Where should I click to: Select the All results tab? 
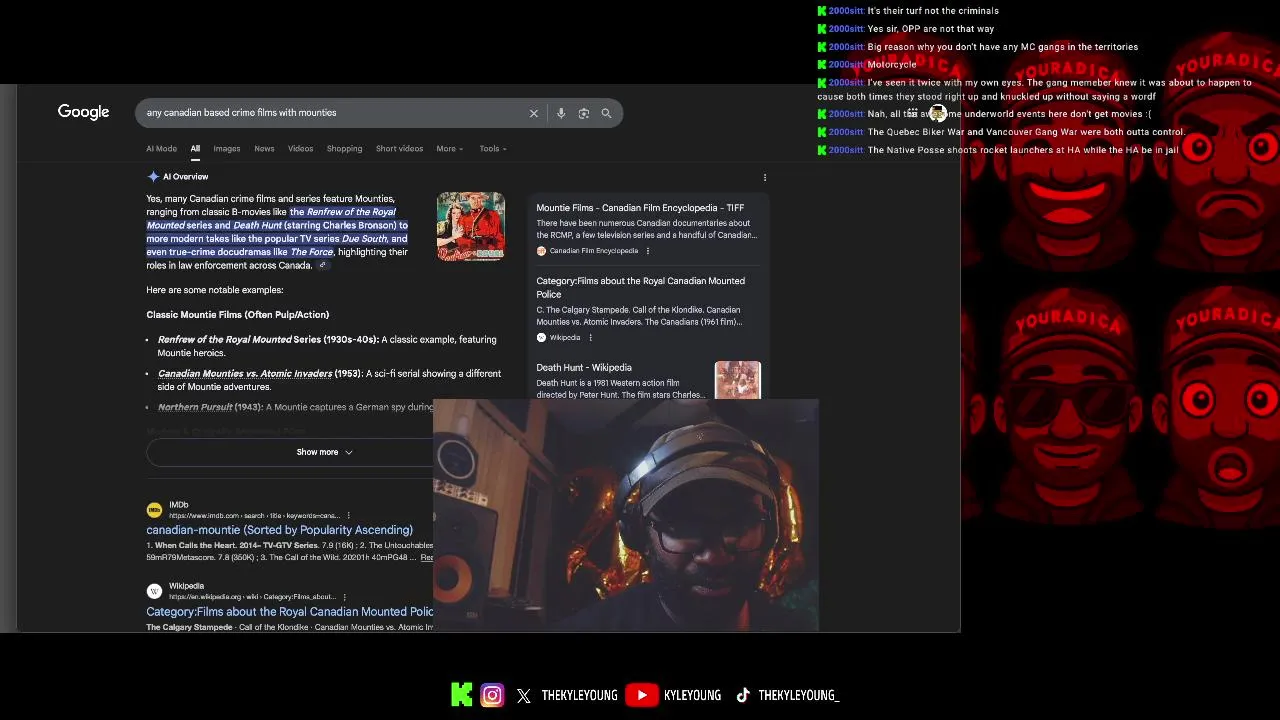coord(195,149)
